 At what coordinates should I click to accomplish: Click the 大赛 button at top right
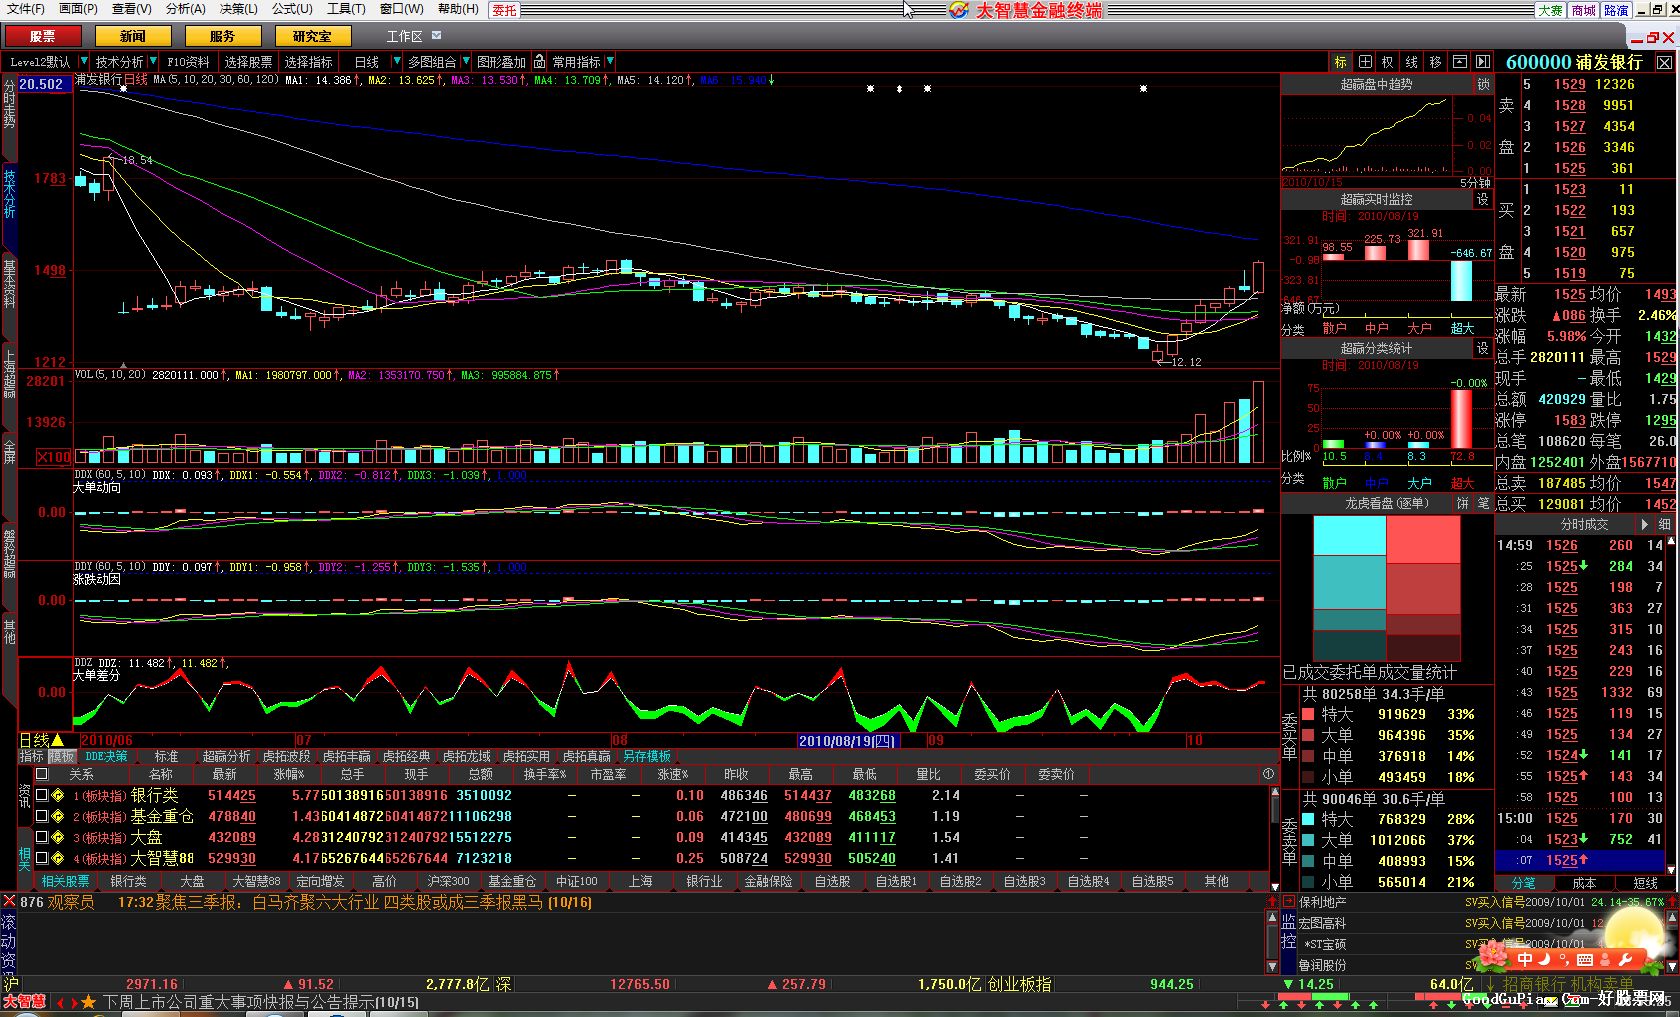1550,10
